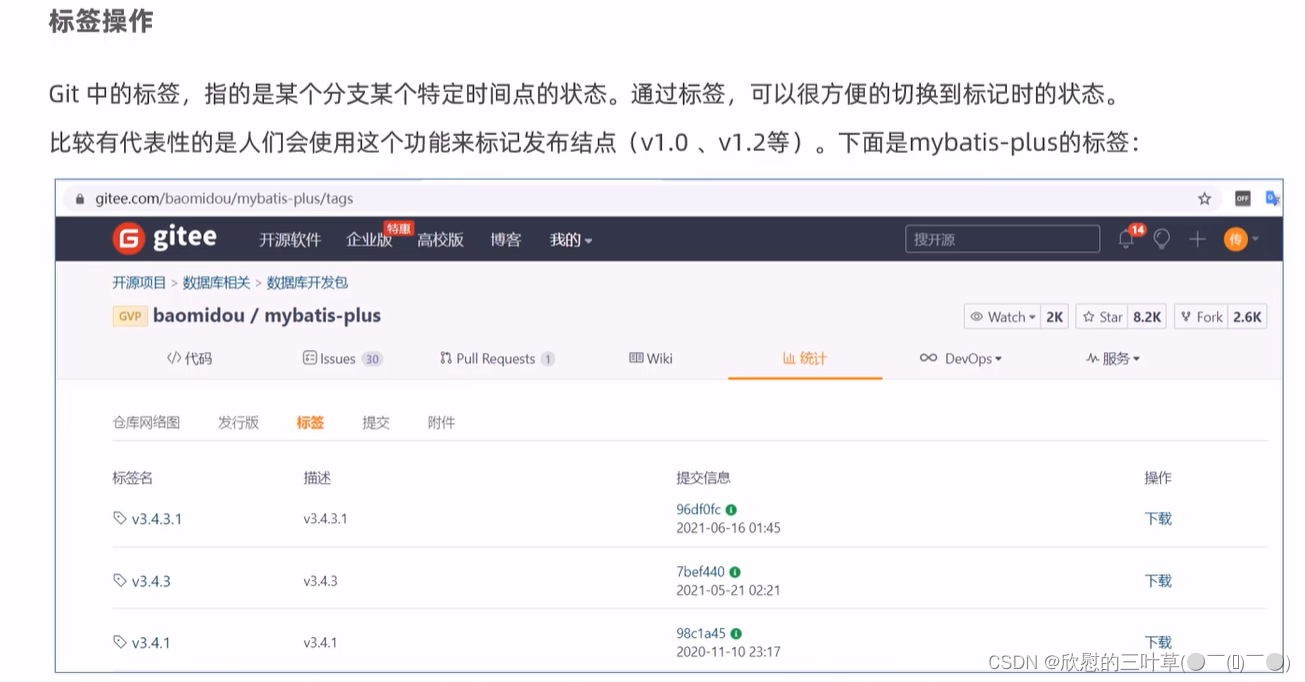Viewport: 1305px width, 682px height.
Task: Click 下载 for tag v3.4.1
Action: 1158,643
